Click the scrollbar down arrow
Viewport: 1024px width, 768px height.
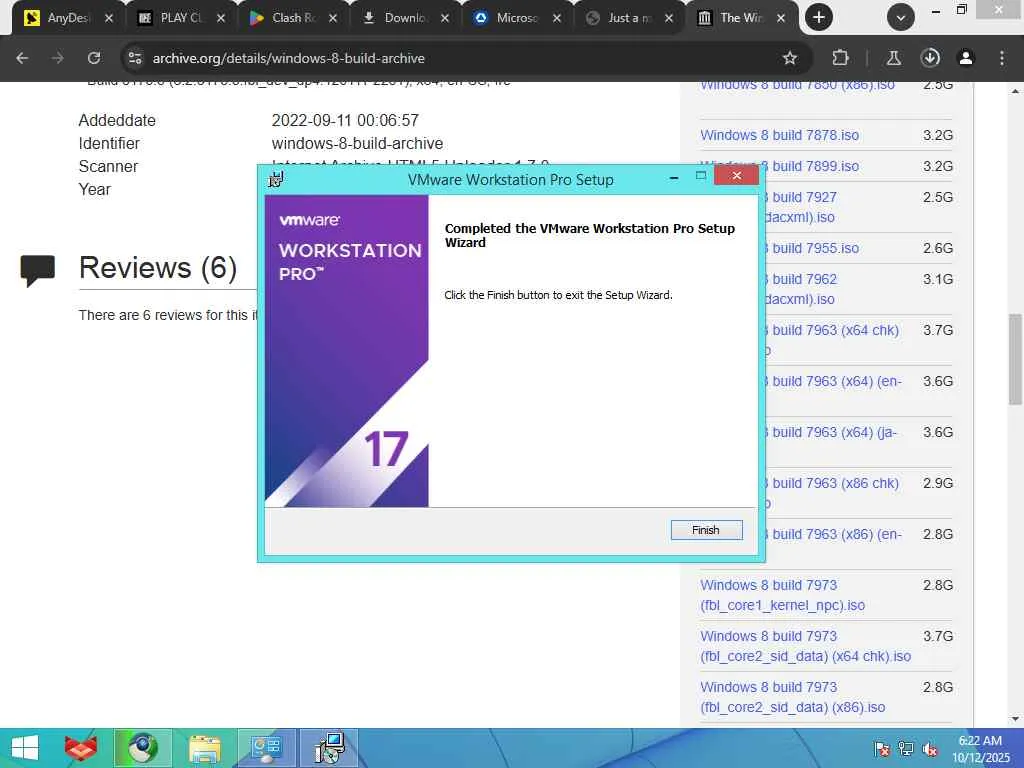pyautogui.click(x=1015, y=719)
